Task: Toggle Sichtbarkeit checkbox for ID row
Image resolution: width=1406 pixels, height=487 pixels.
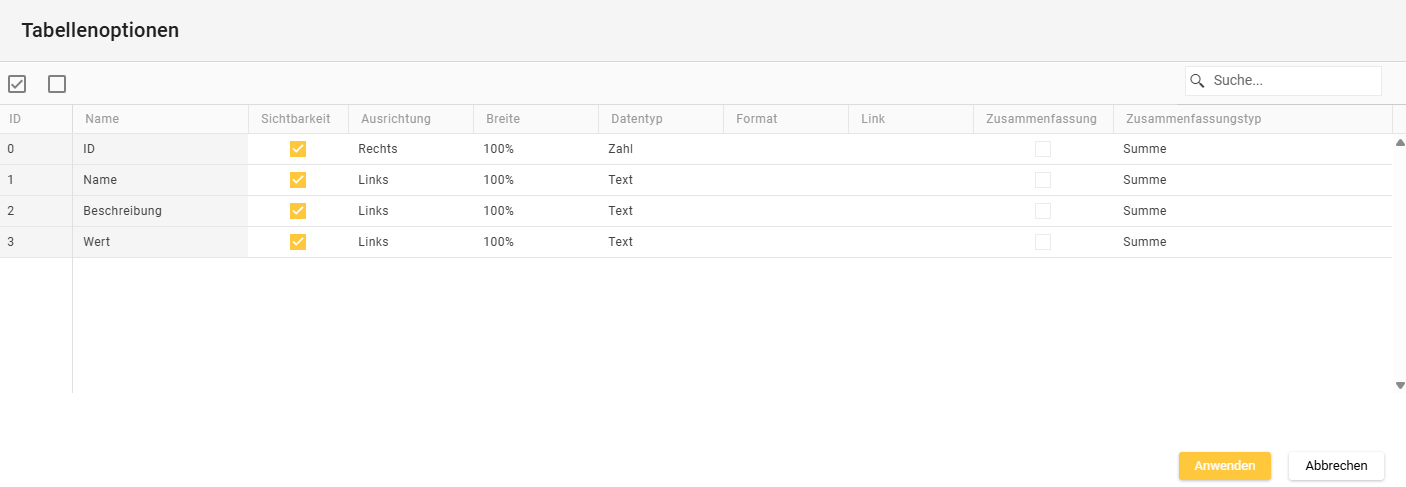Action: [298, 149]
